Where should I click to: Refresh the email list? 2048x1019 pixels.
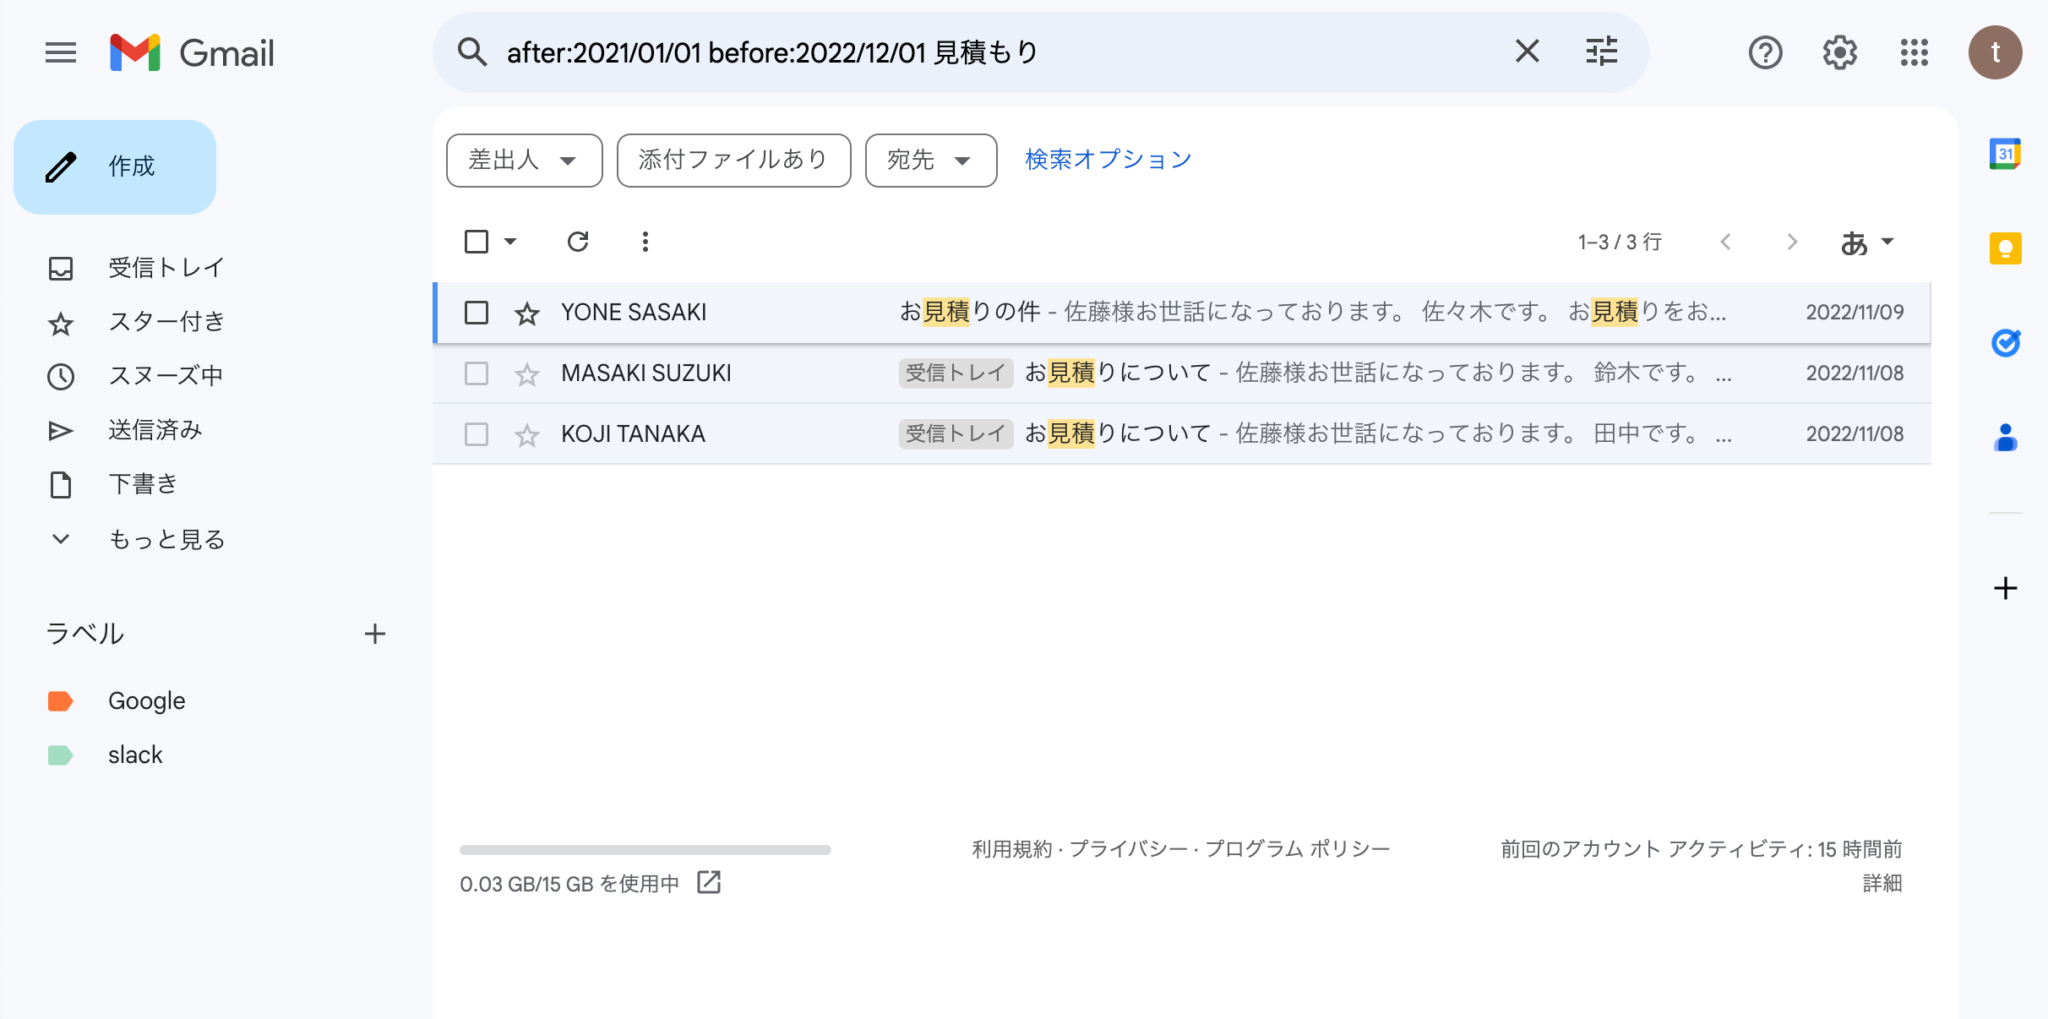pyautogui.click(x=578, y=241)
